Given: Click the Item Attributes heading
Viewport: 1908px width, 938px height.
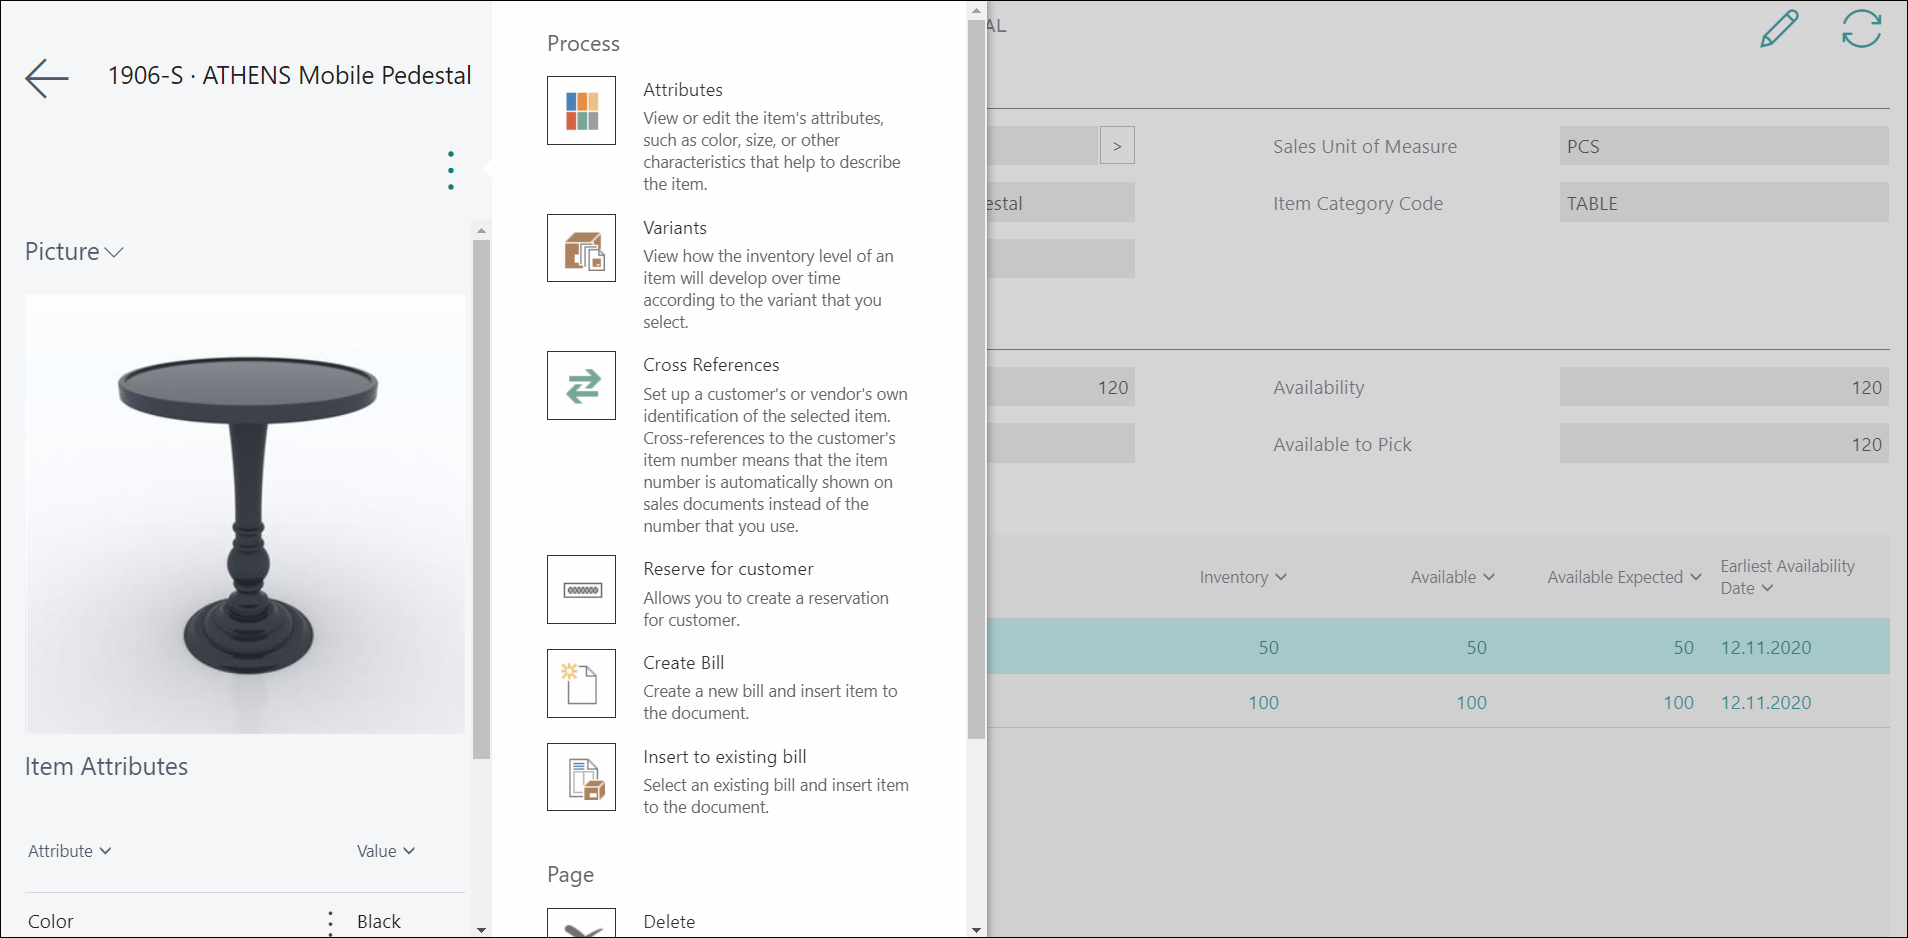Looking at the screenshot, I should point(106,766).
